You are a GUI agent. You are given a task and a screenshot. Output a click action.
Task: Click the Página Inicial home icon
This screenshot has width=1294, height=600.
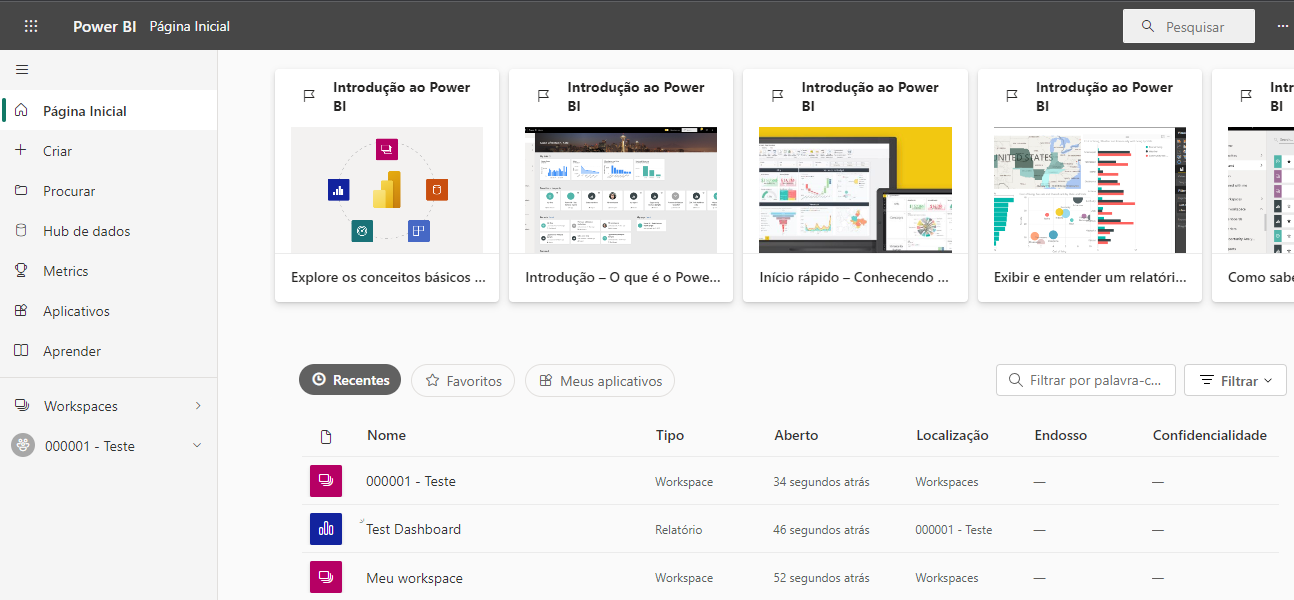coord(22,110)
